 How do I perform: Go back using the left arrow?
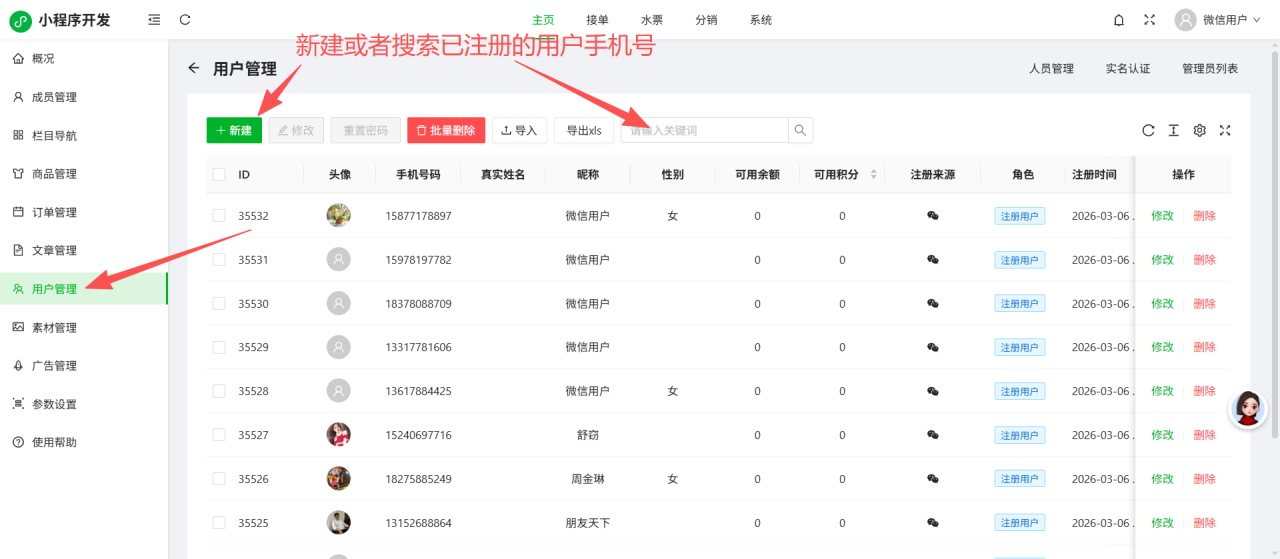(x=194, y=68)
